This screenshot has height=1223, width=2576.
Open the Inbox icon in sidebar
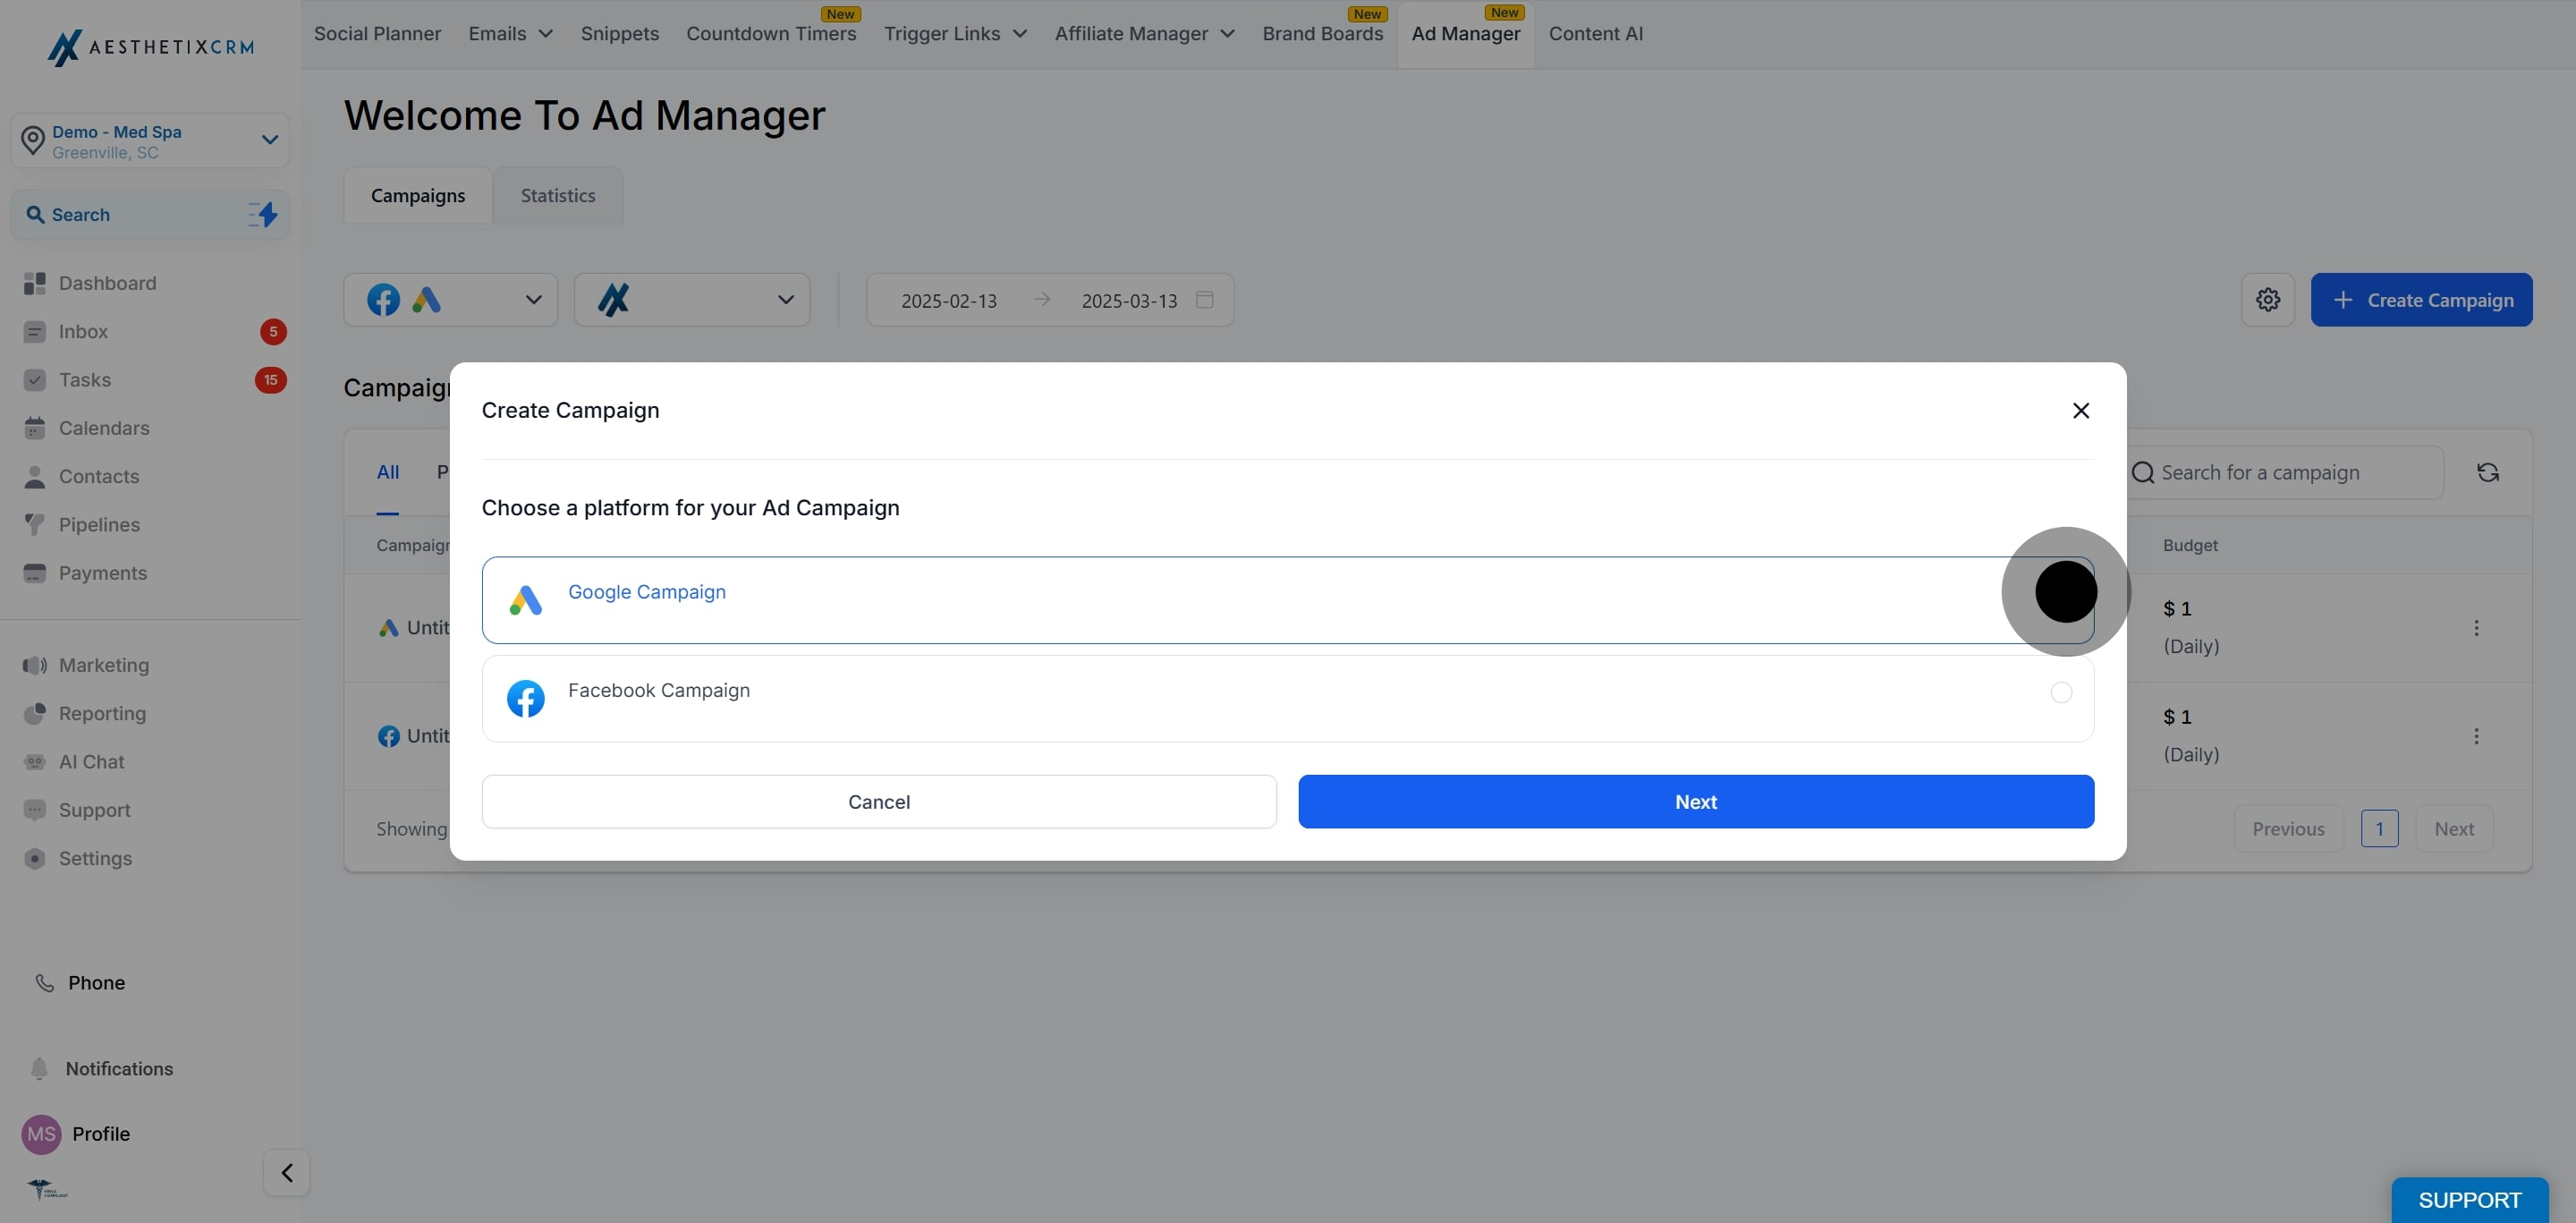click(35, 331)
